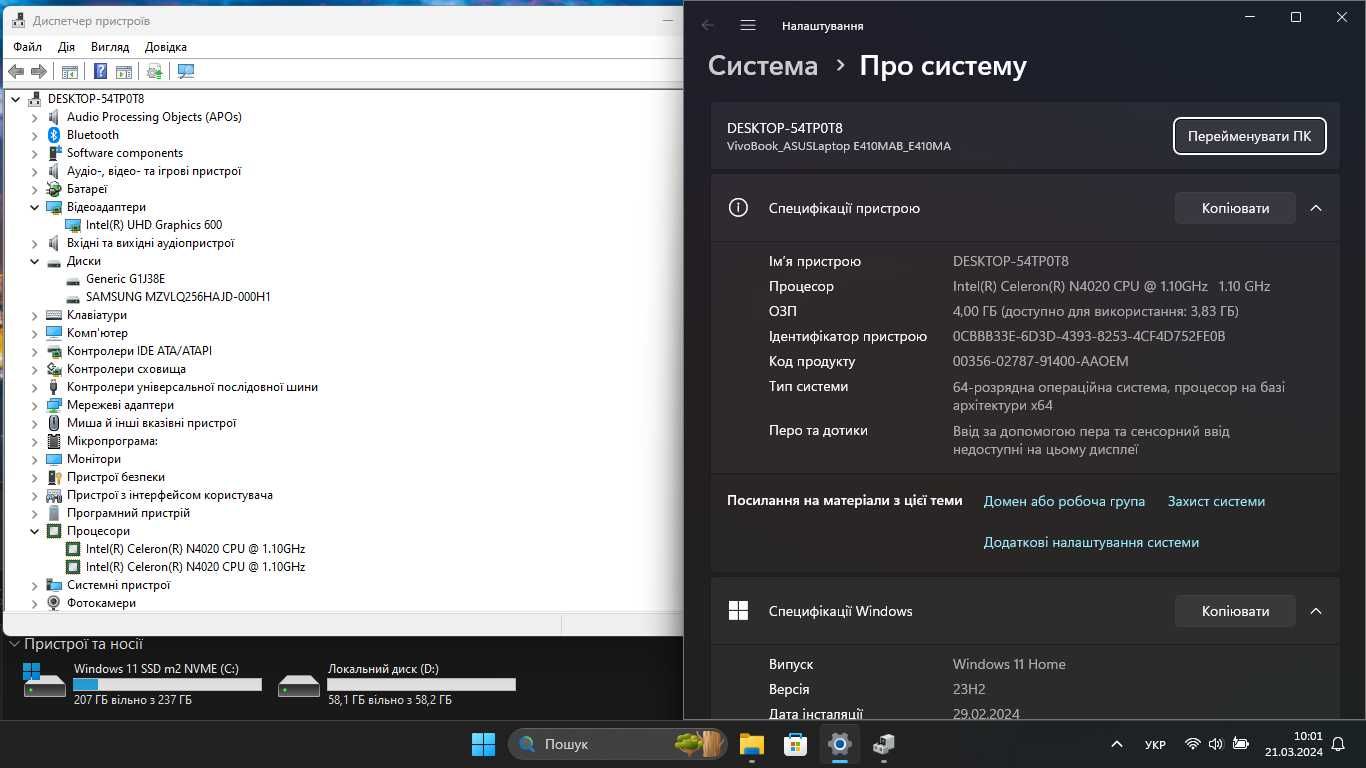Click the icon beside Пристрої безпеки
The height and width of the screenshot is (768, 1366).
[x=54, y=477]
